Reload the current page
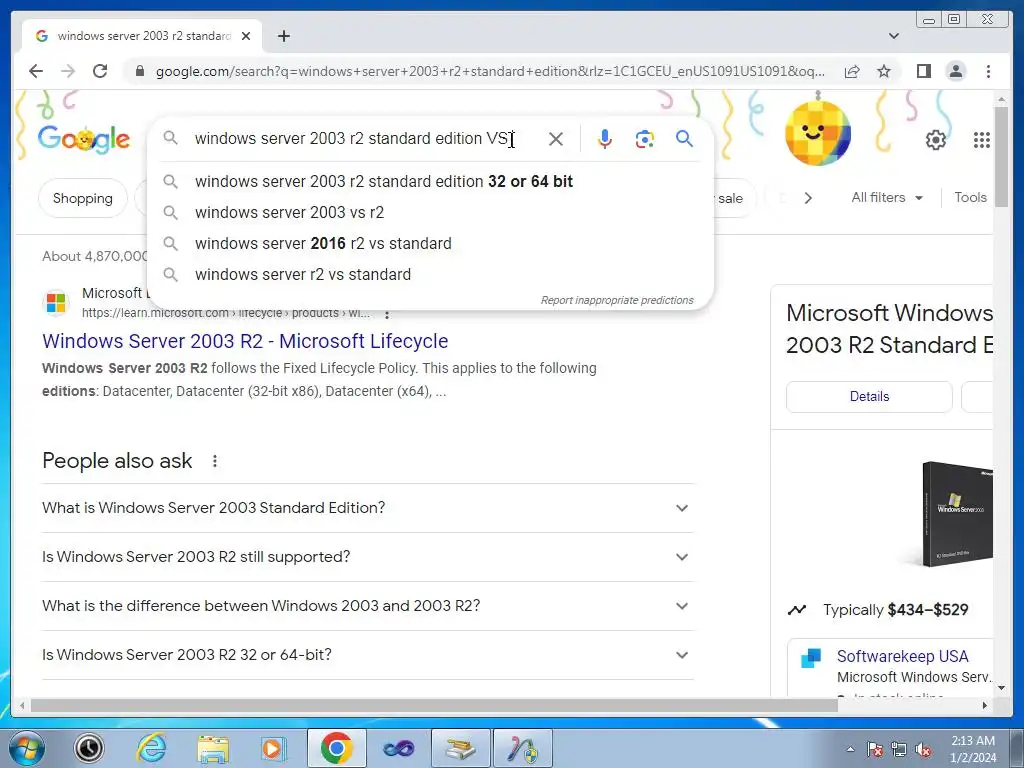Viewport: 1024px width, 768px height. click(99, 71)
